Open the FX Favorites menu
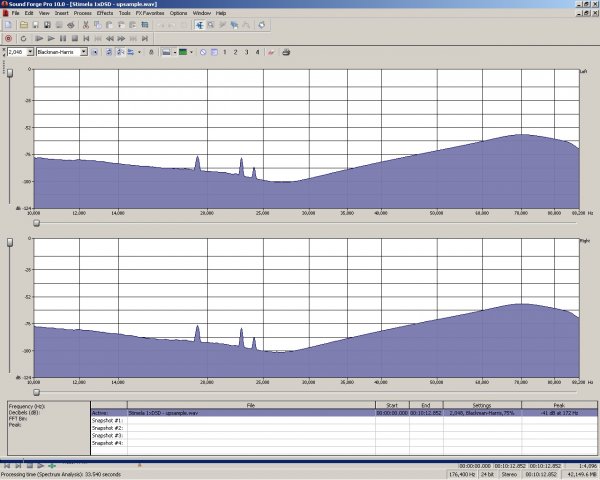The image size is (600, 480). pos(149,13)
